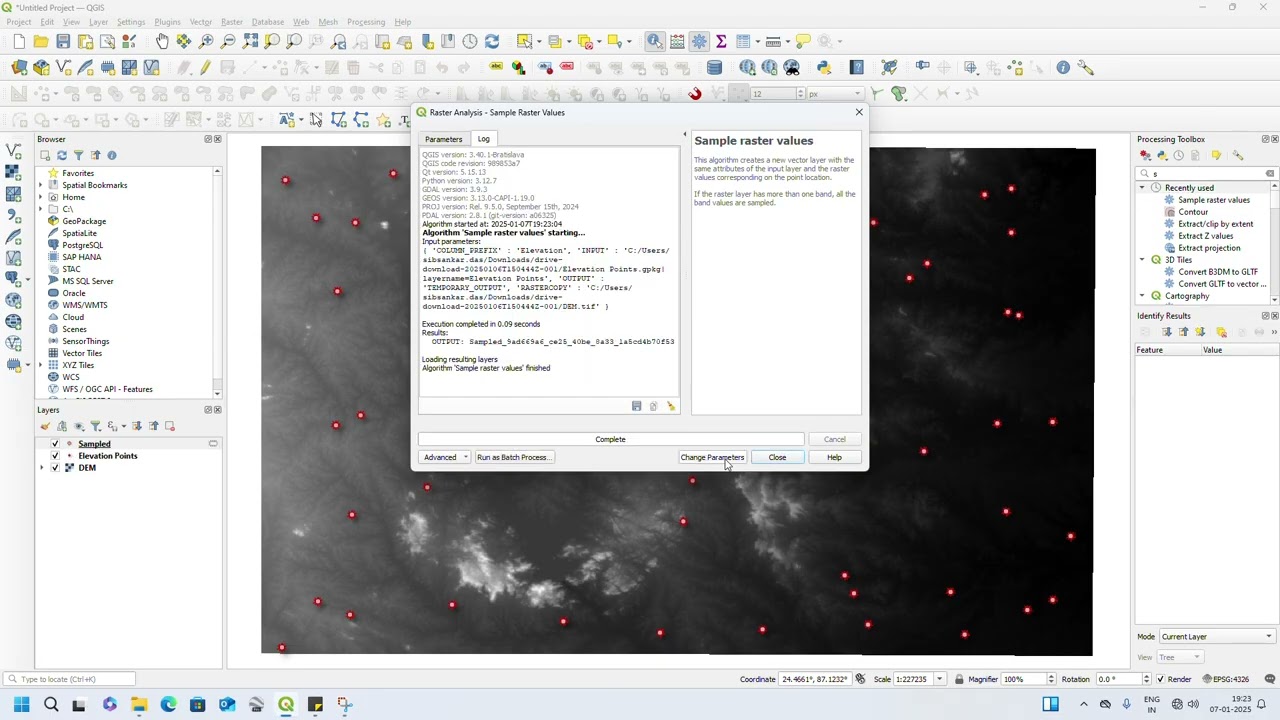1280x720 pixels.
Task: Open the px units dropdown in the snapping toolbar
Action: point(834,93)
